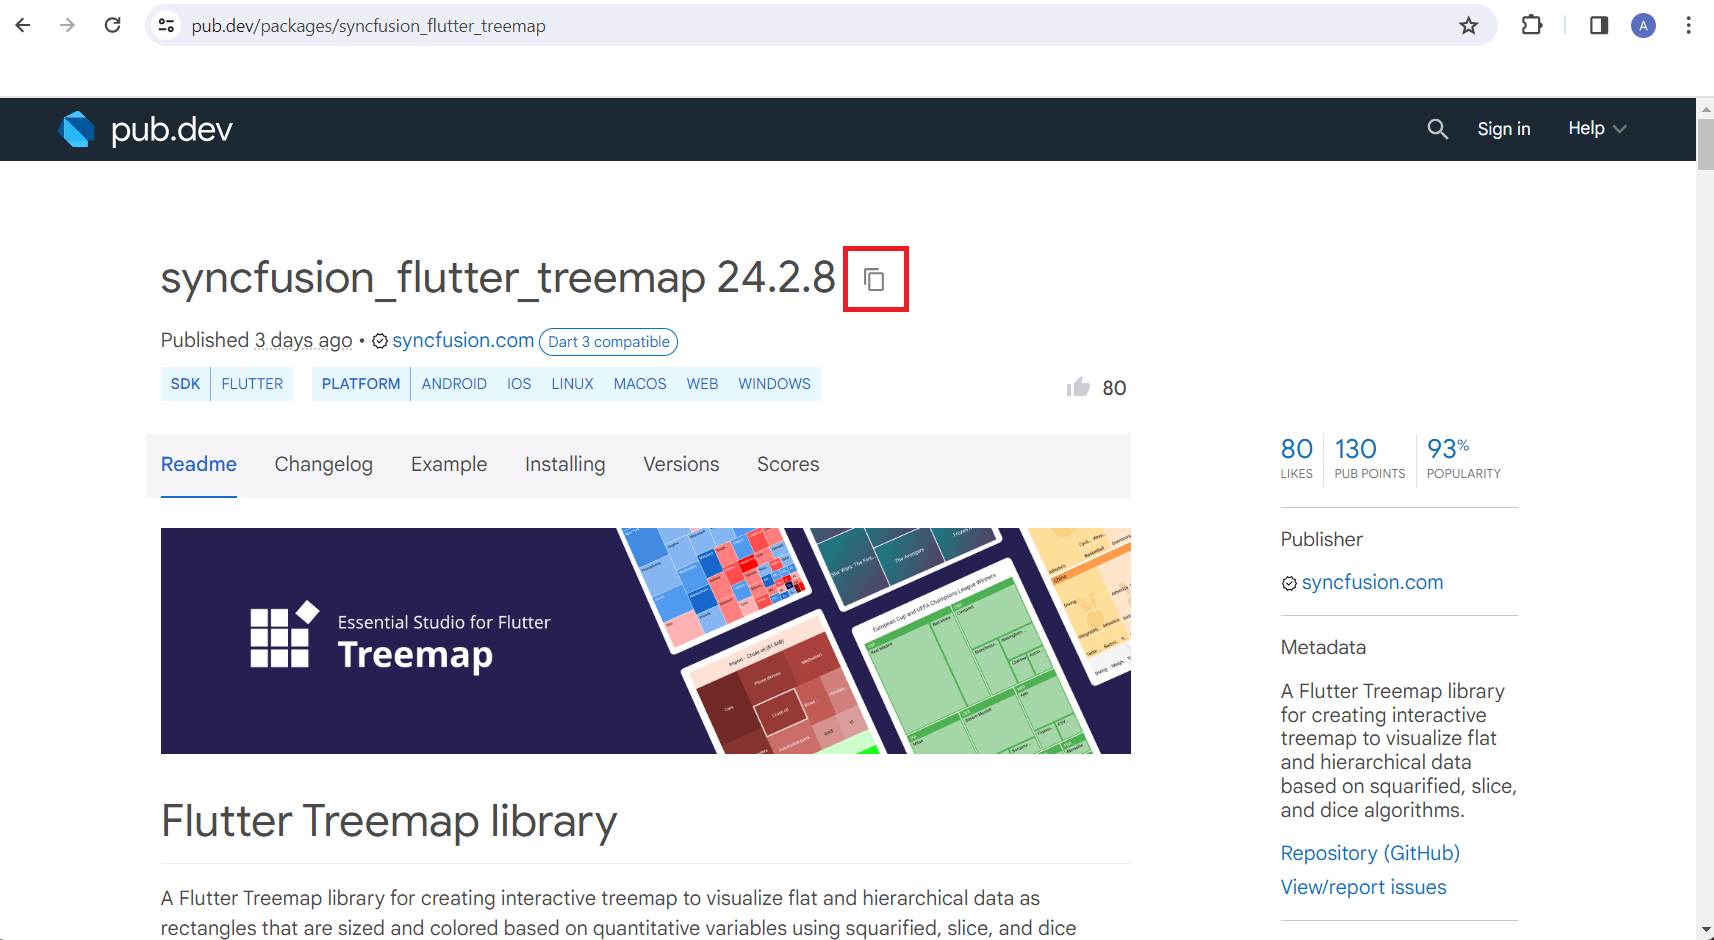
Task: Bookmark this page with the star icon
Action: tap(1468, 26)
